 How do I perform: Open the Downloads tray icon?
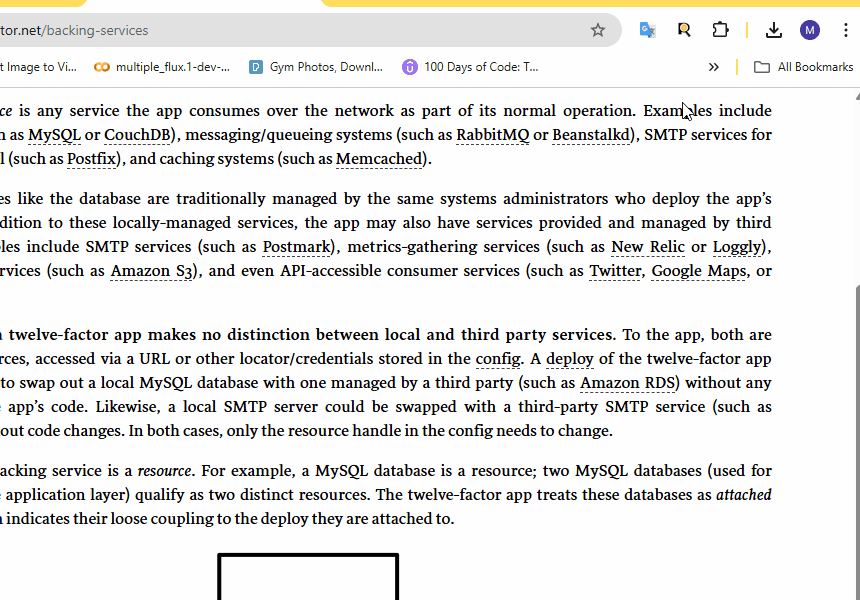coord(773,30)
